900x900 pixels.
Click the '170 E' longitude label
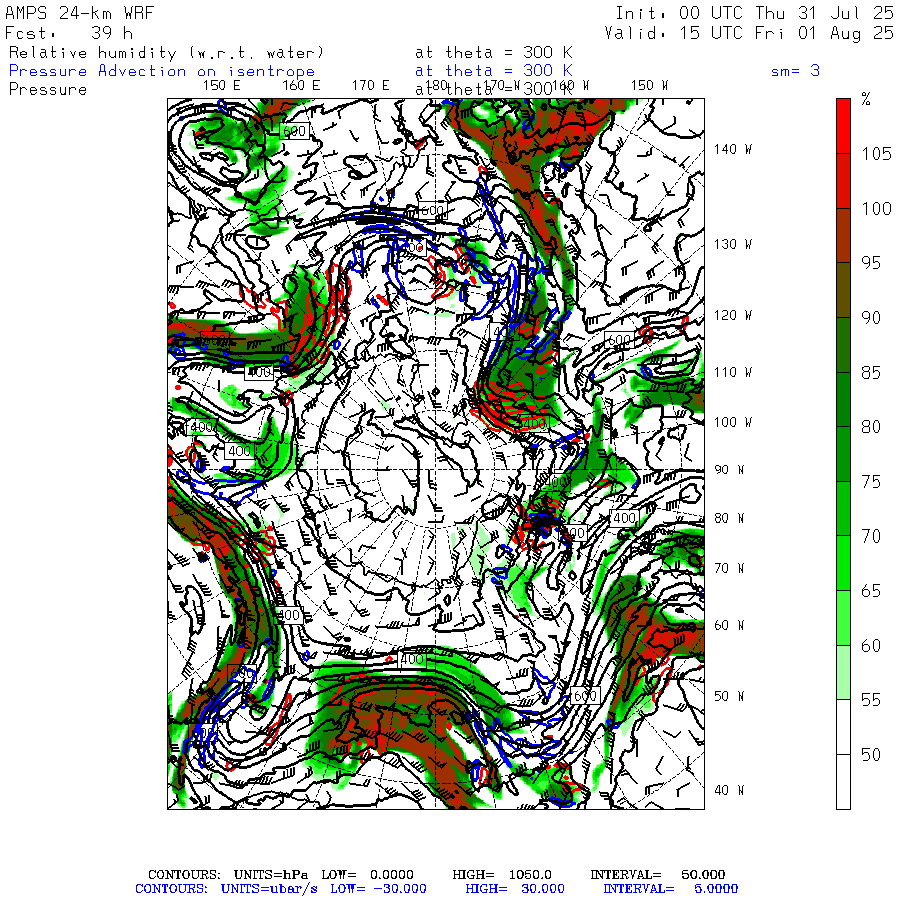[371, 86]
